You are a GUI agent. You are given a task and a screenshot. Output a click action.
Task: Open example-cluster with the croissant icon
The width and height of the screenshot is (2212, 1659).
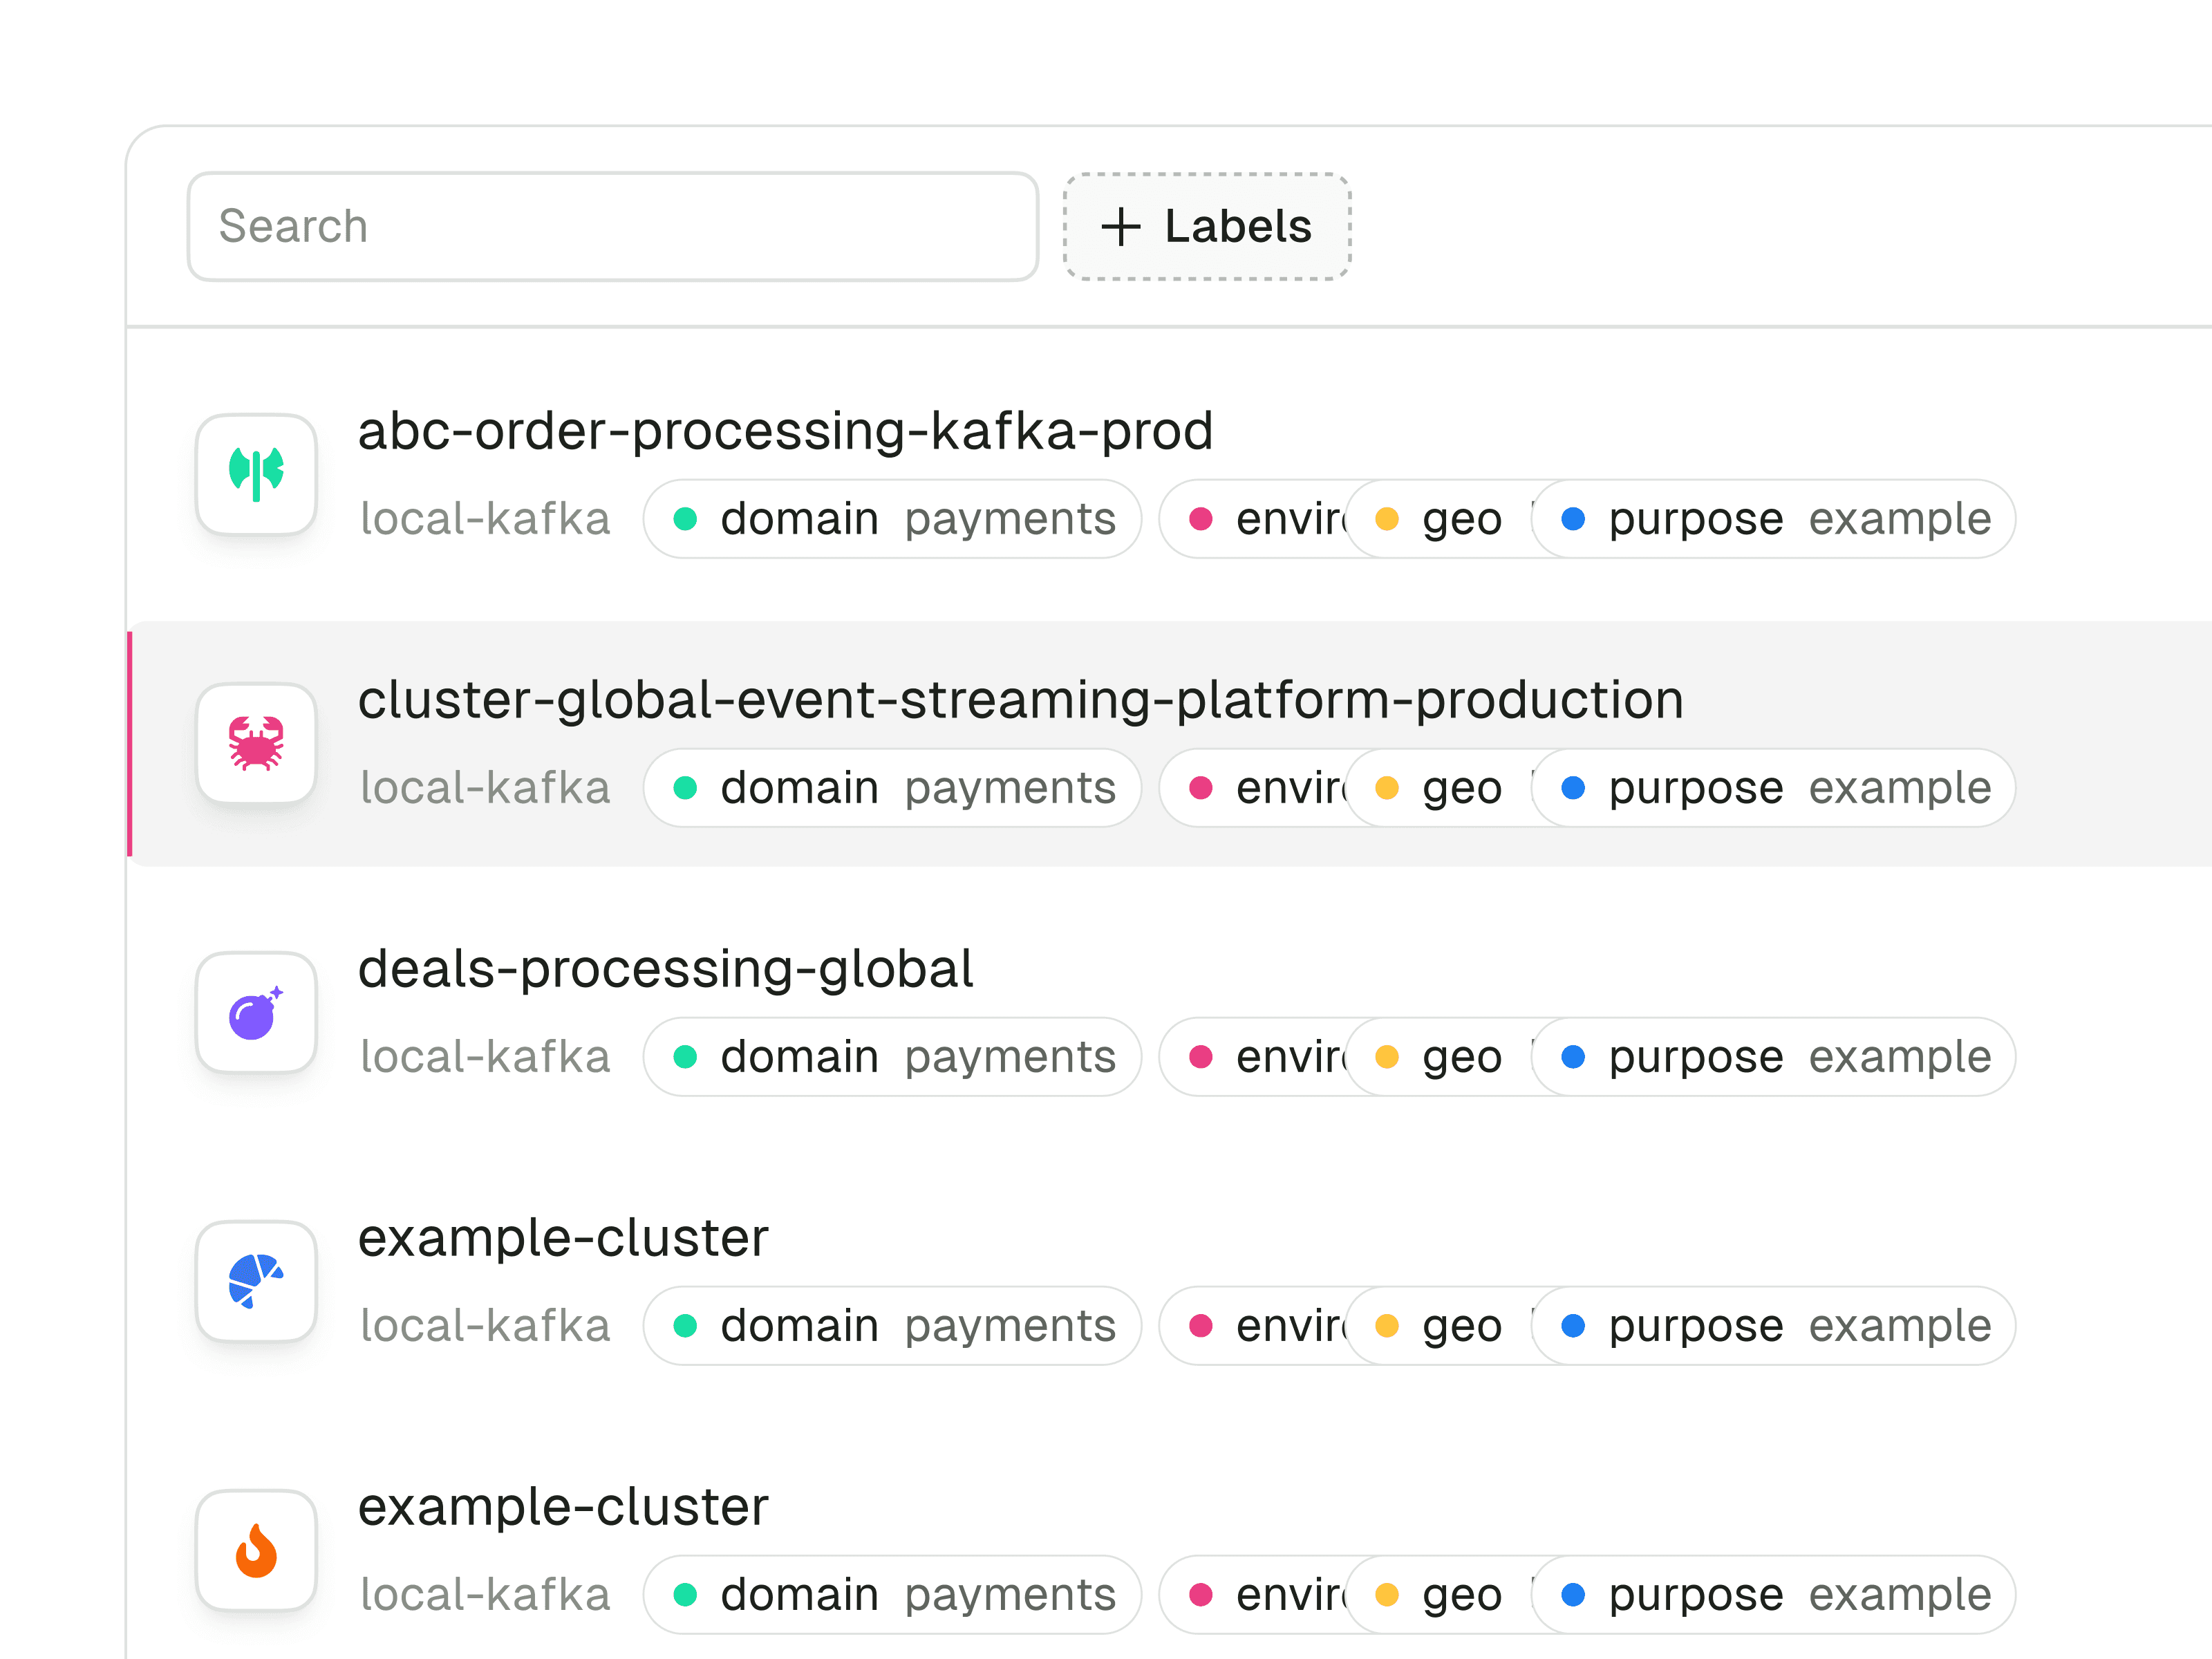point(563,1238)
